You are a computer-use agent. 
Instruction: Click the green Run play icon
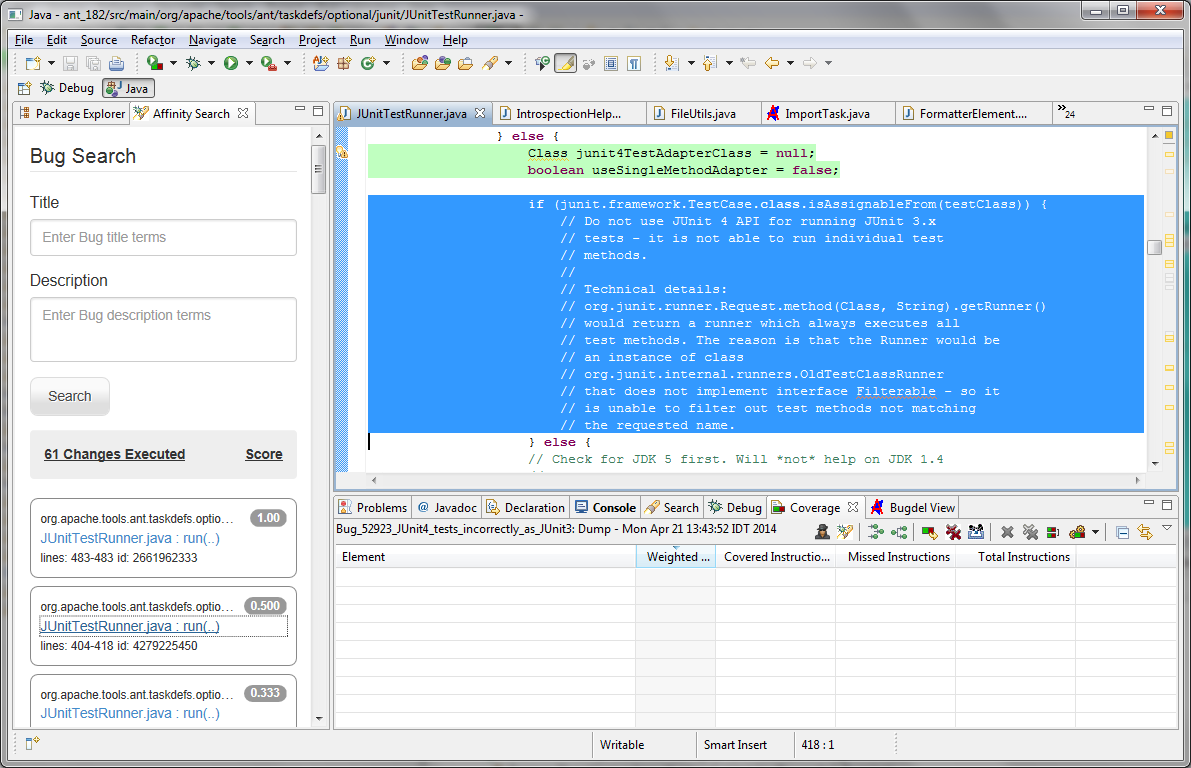click(x=231, y=63)
